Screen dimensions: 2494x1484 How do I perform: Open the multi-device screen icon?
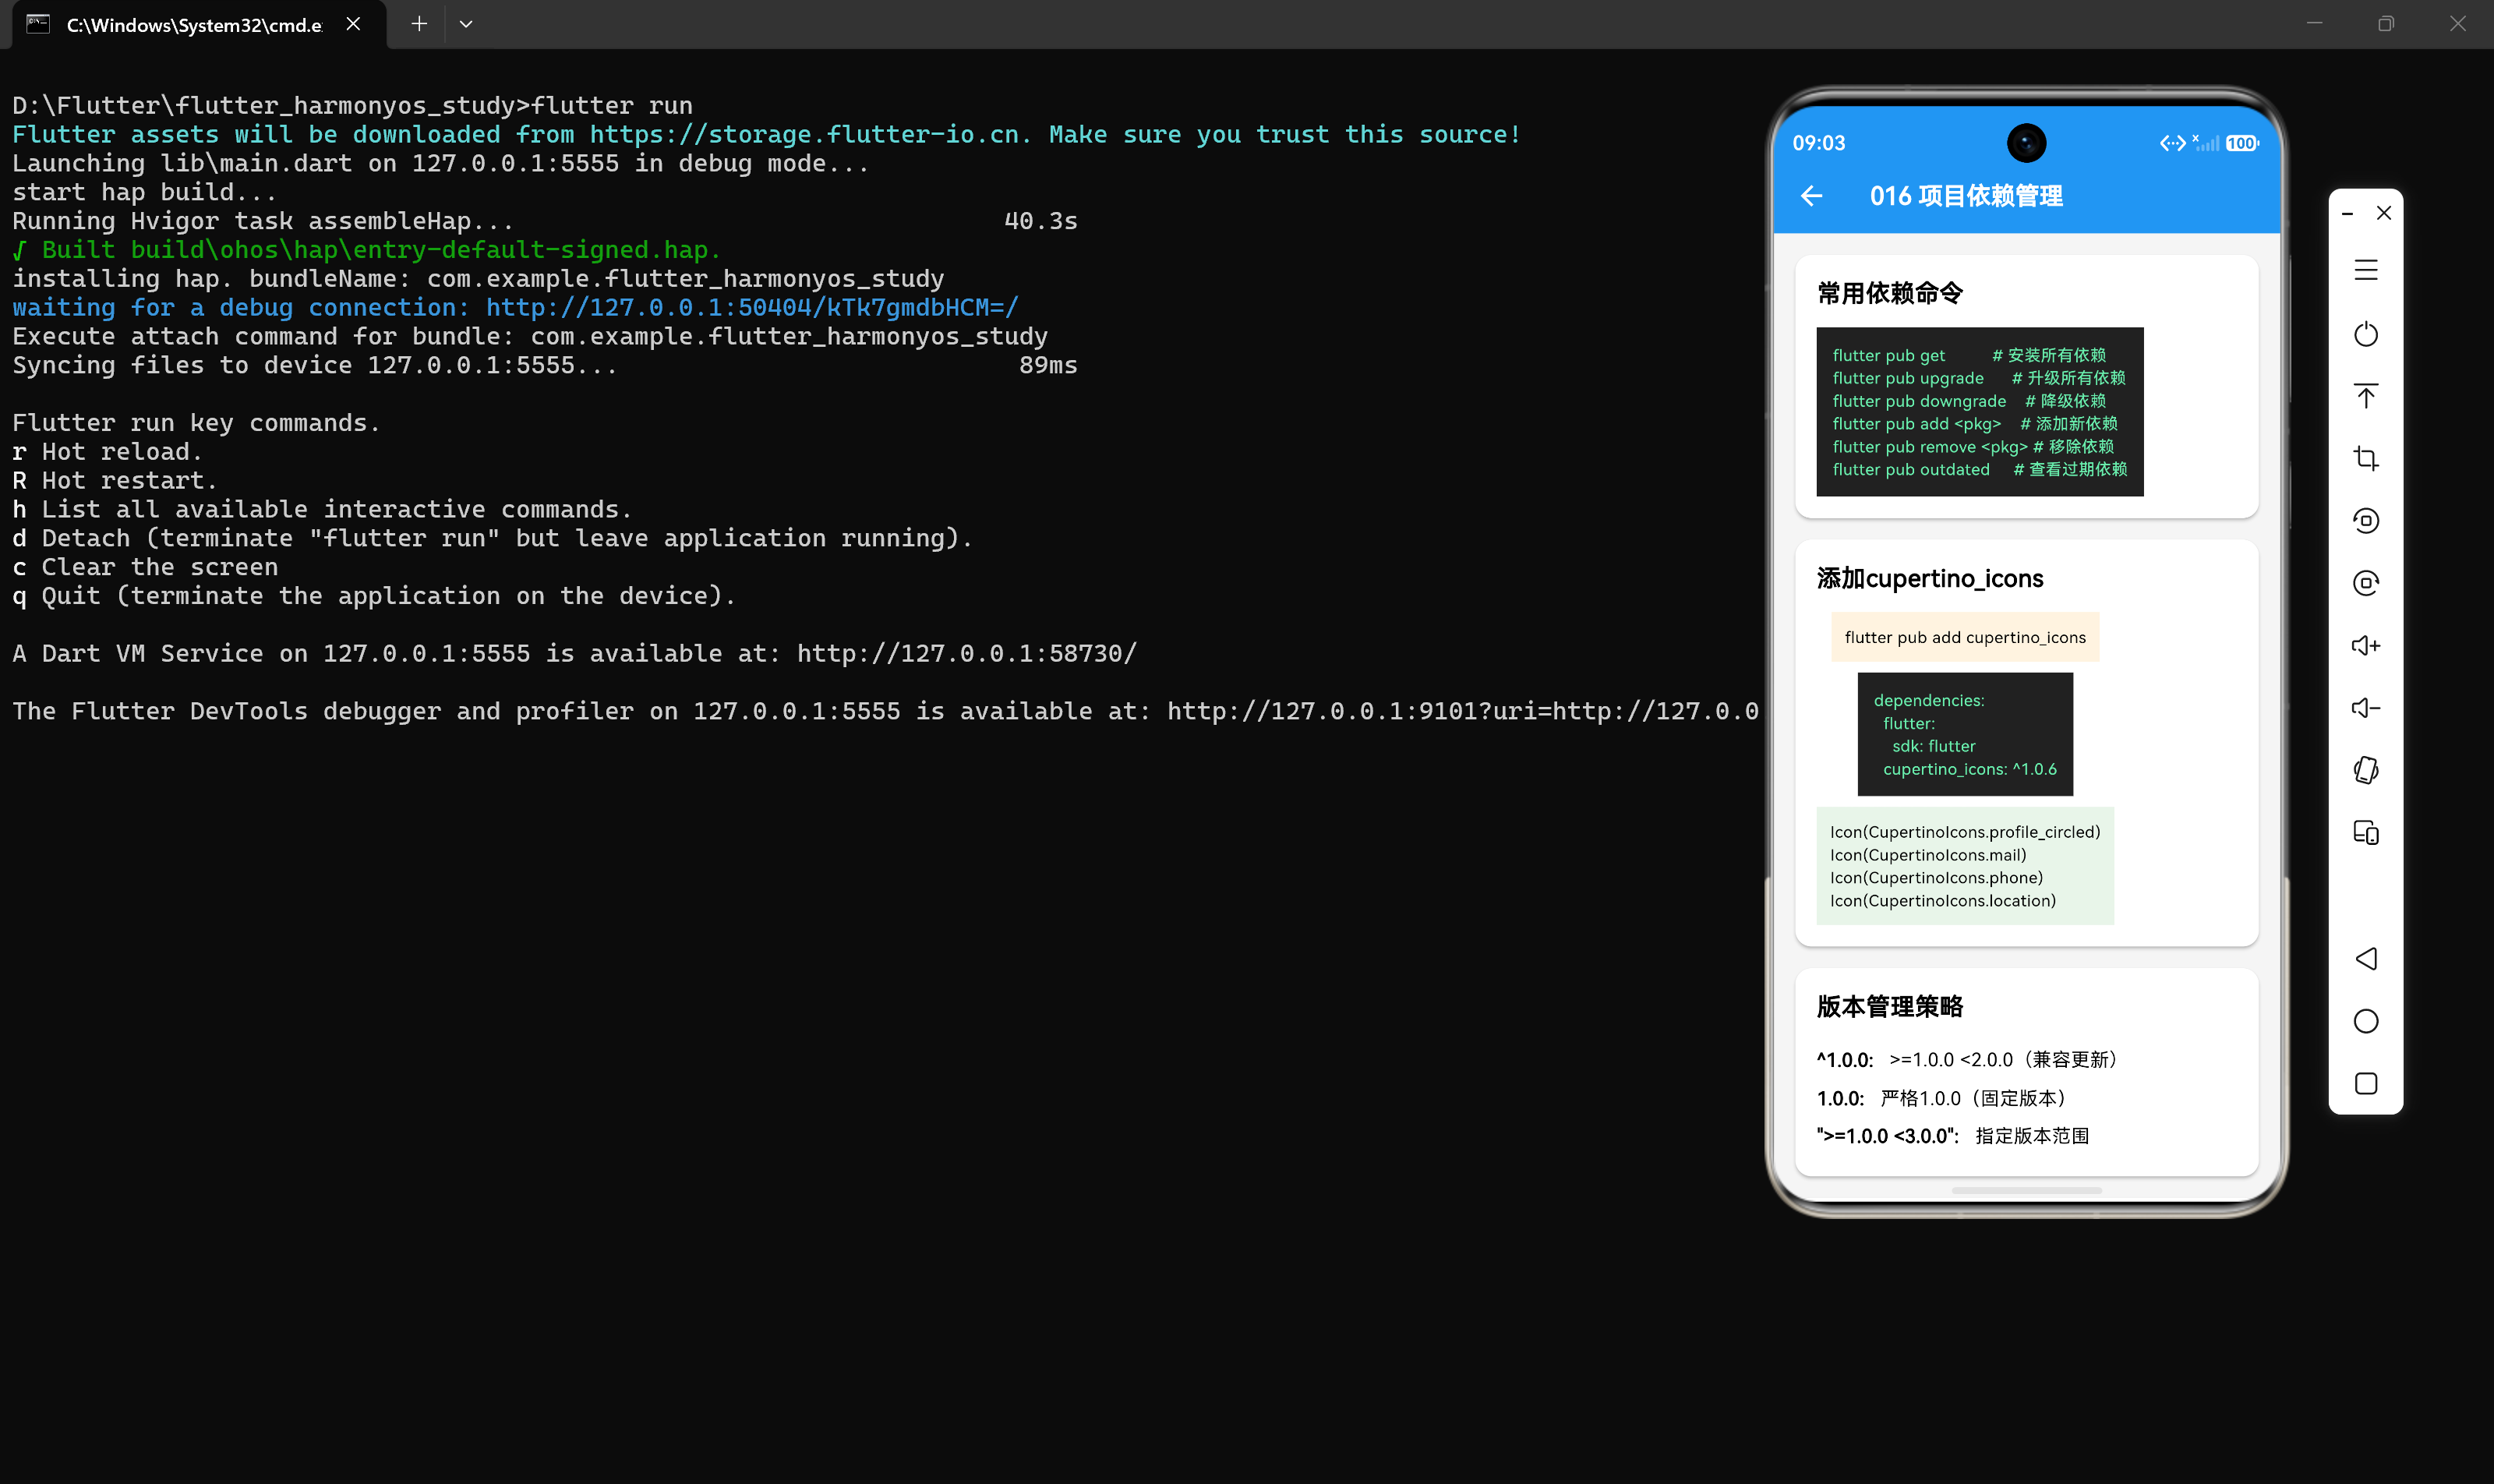click(x=2365, y=832)
